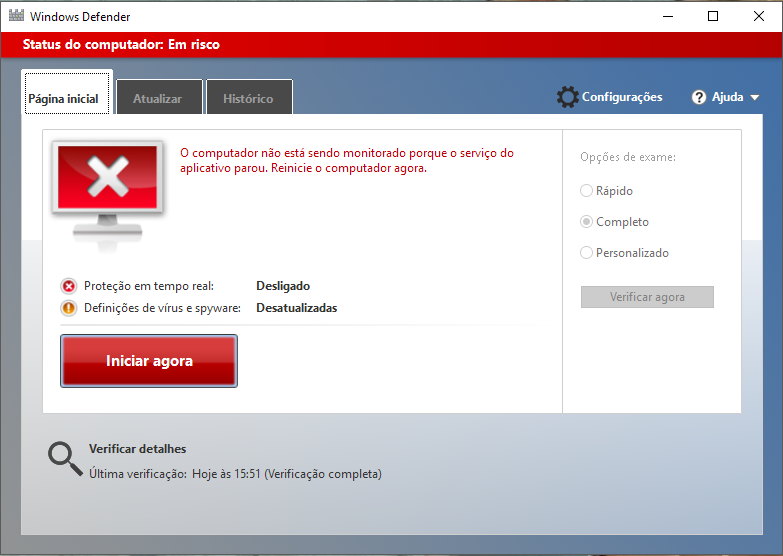The image size is (783, 556).
Task: Click the Ajuda question mark icon
Action: 699,97
